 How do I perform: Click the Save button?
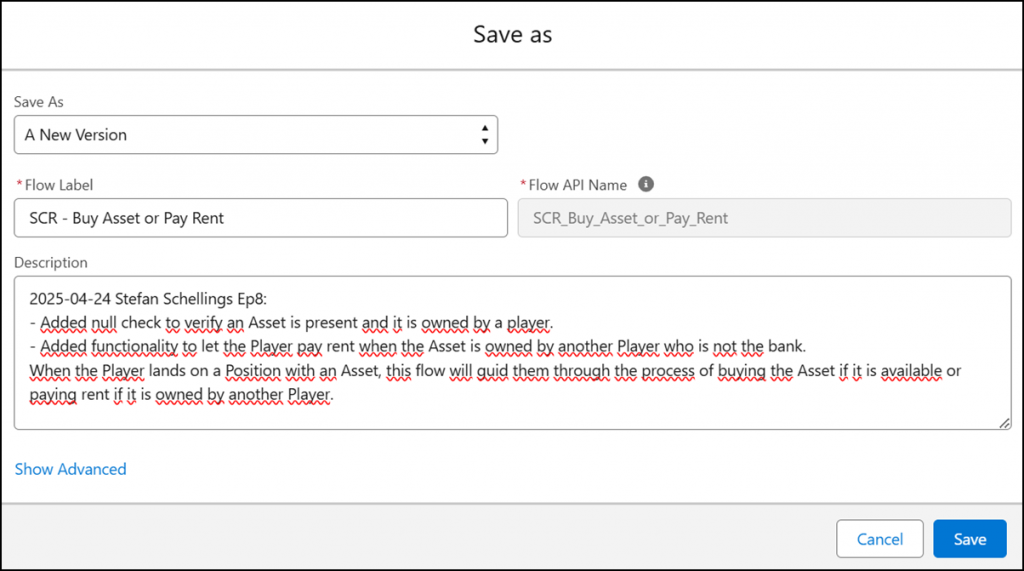[970, 539]
